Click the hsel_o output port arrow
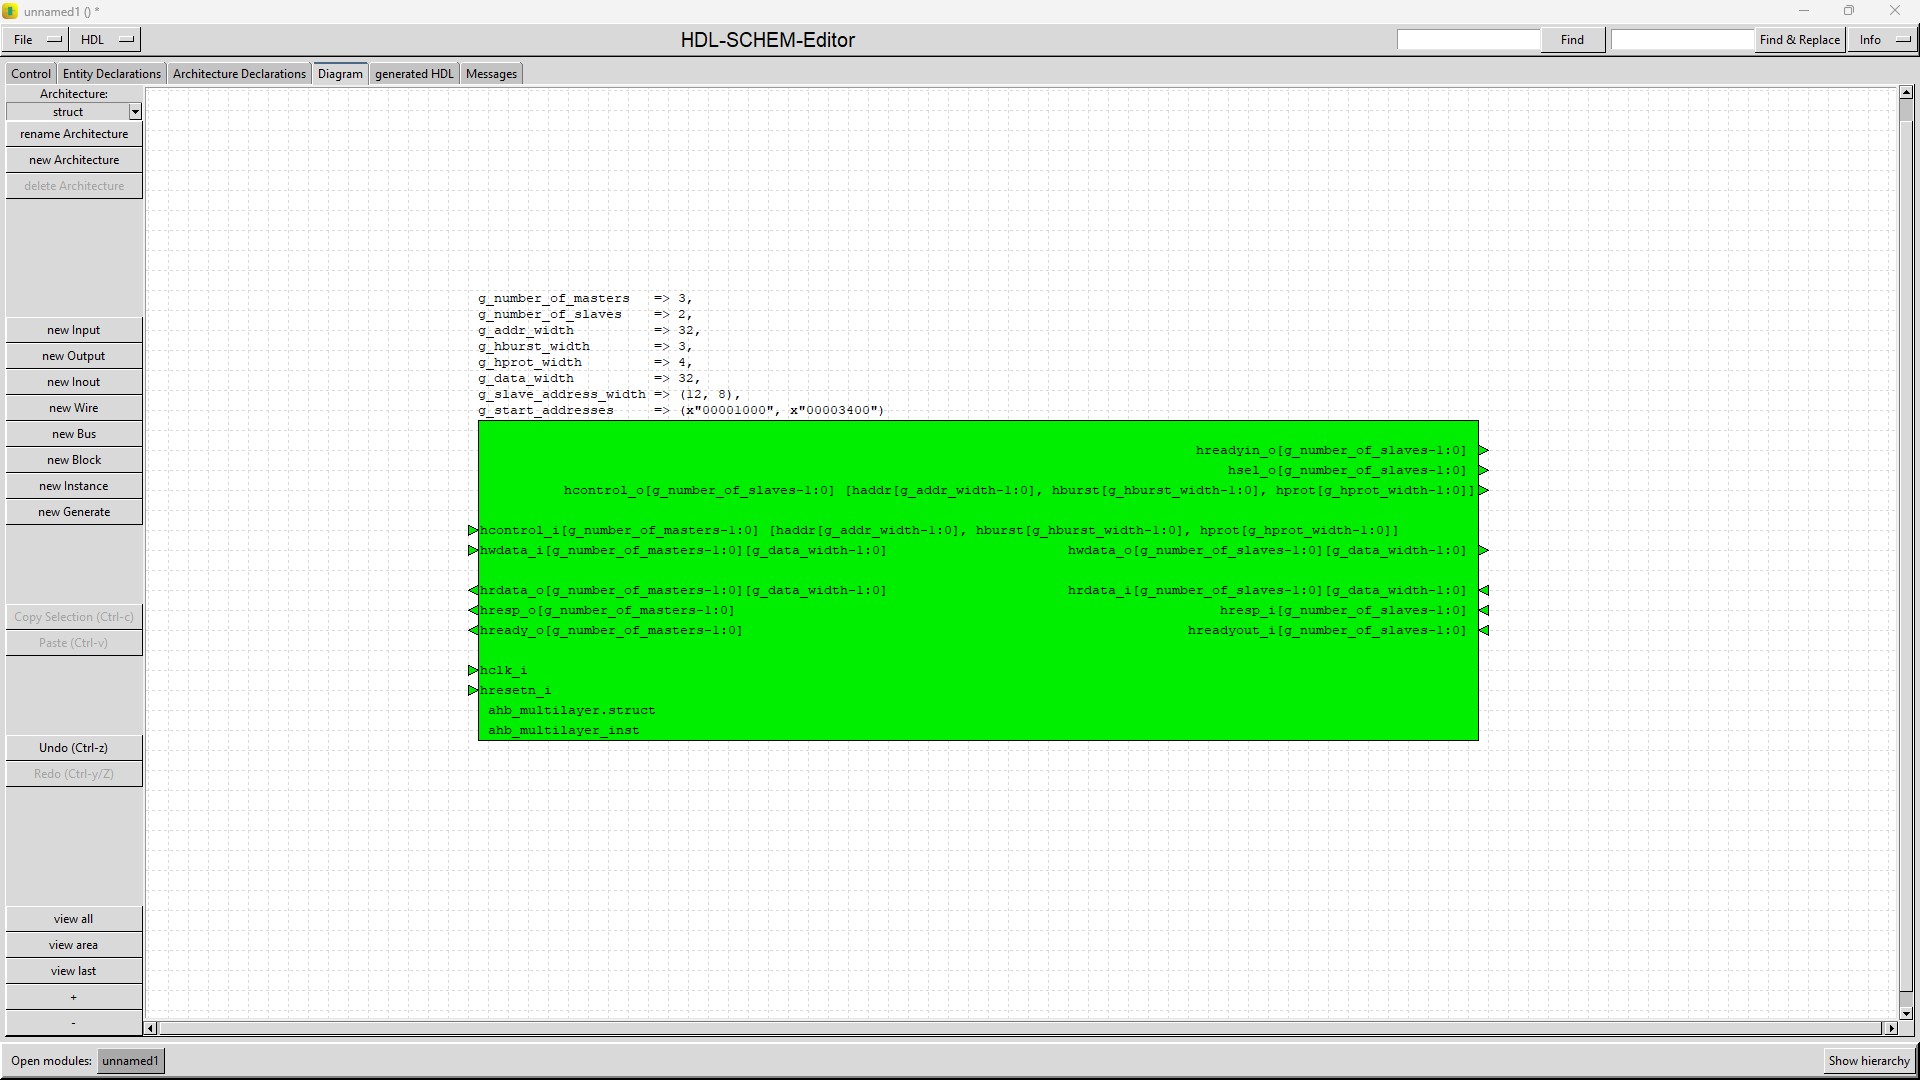The height and width of the screenshot is (1080, 1920). click(x=1483, y=470)
